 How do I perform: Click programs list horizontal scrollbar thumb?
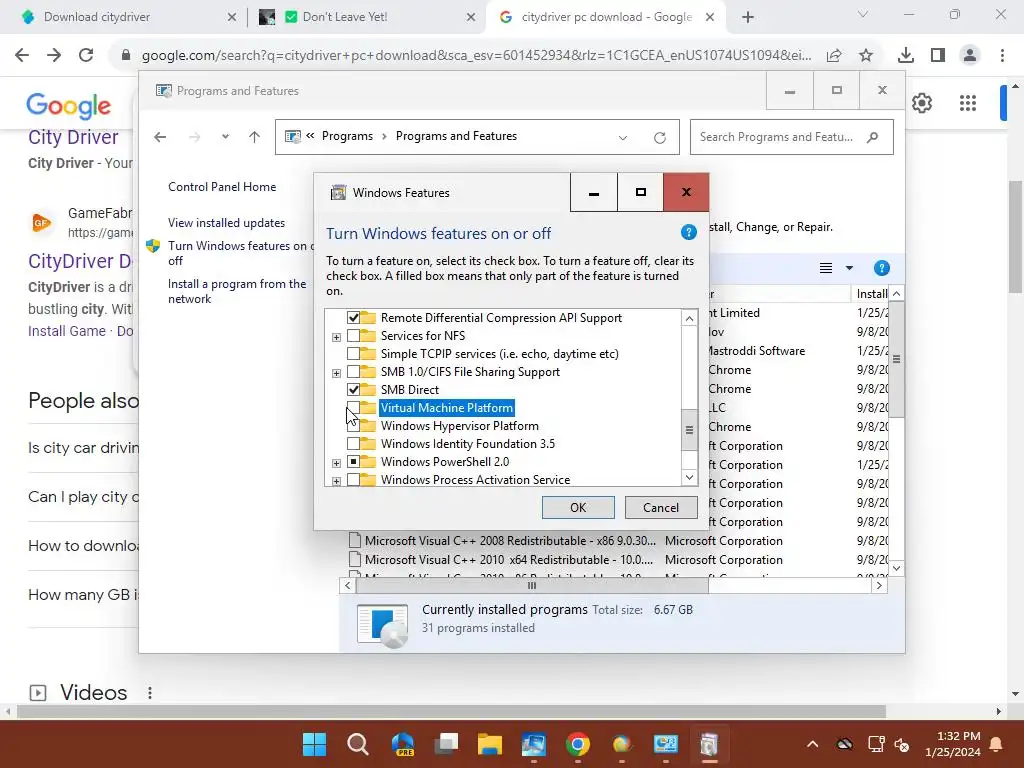(532, 586)
